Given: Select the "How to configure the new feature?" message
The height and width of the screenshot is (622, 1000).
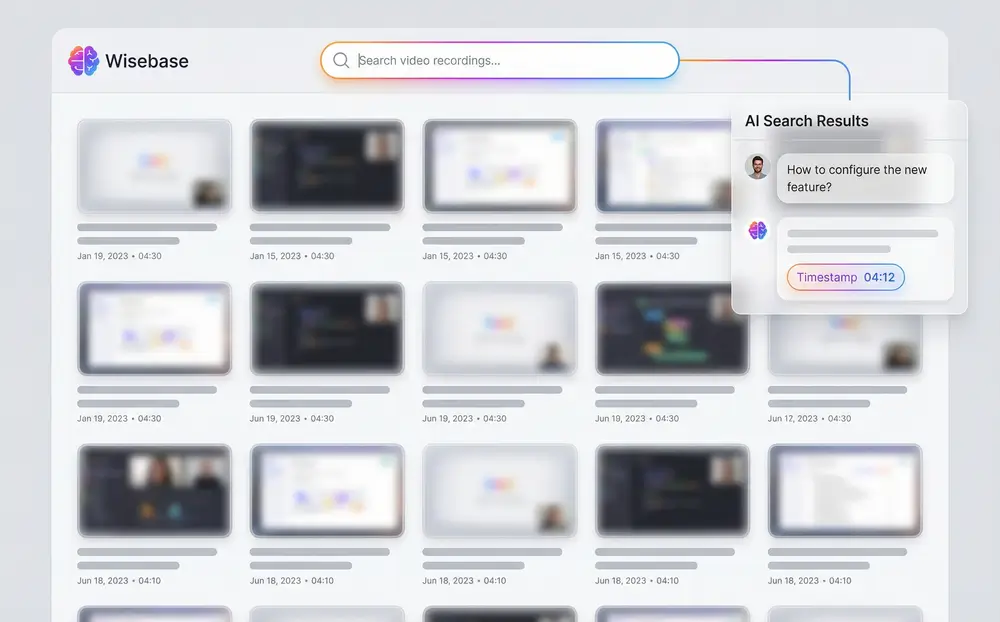Looking at the screenshot, I should [865, 179].
